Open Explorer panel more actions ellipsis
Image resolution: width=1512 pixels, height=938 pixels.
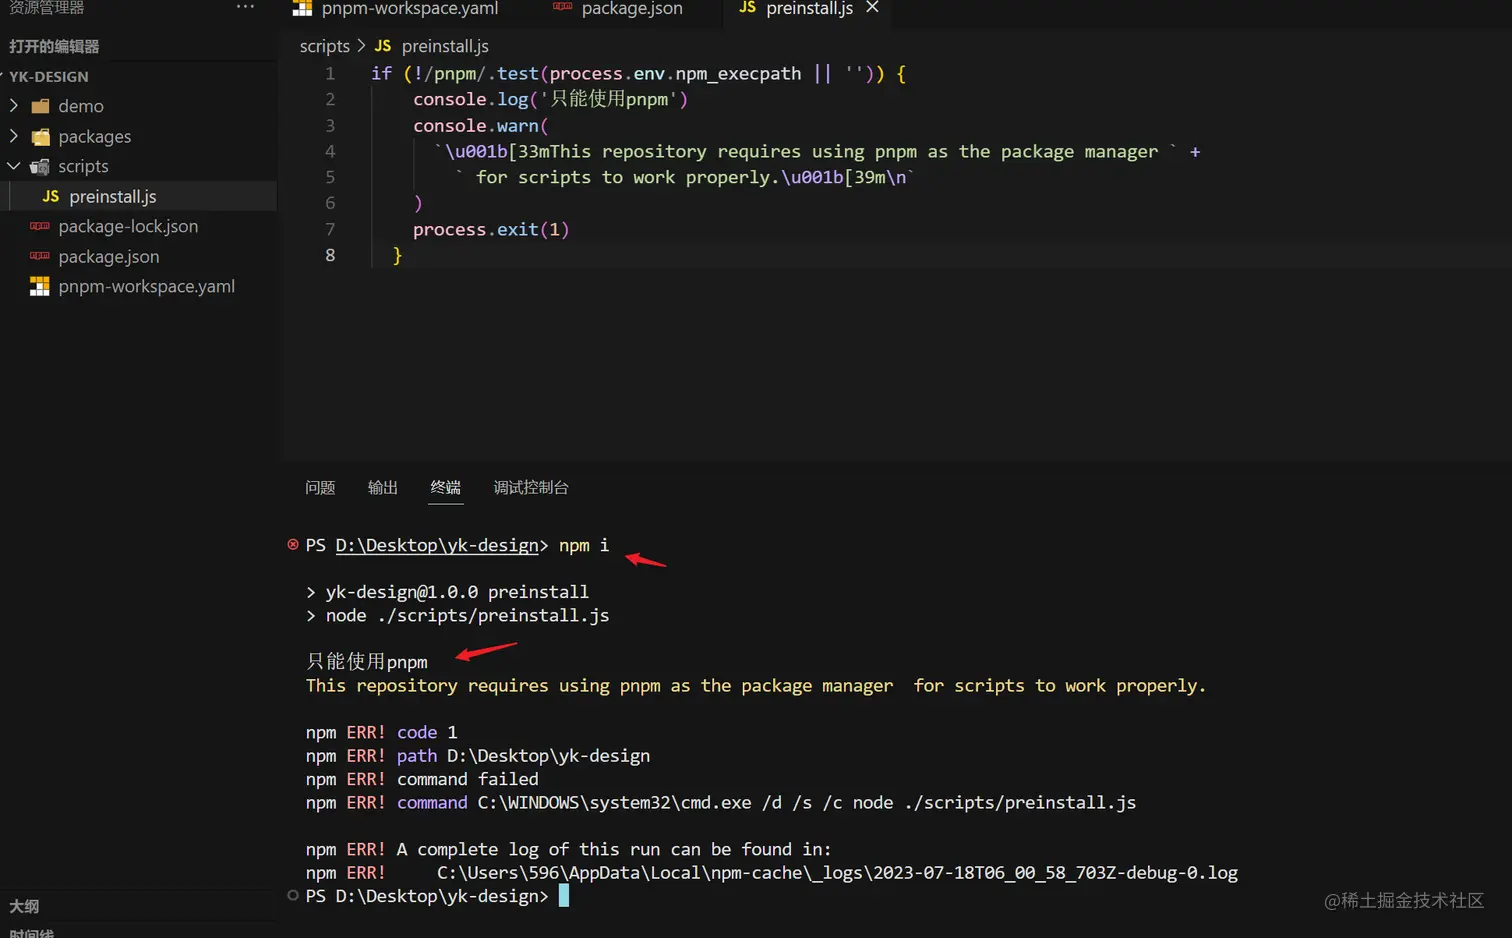(x=245, y=7)
